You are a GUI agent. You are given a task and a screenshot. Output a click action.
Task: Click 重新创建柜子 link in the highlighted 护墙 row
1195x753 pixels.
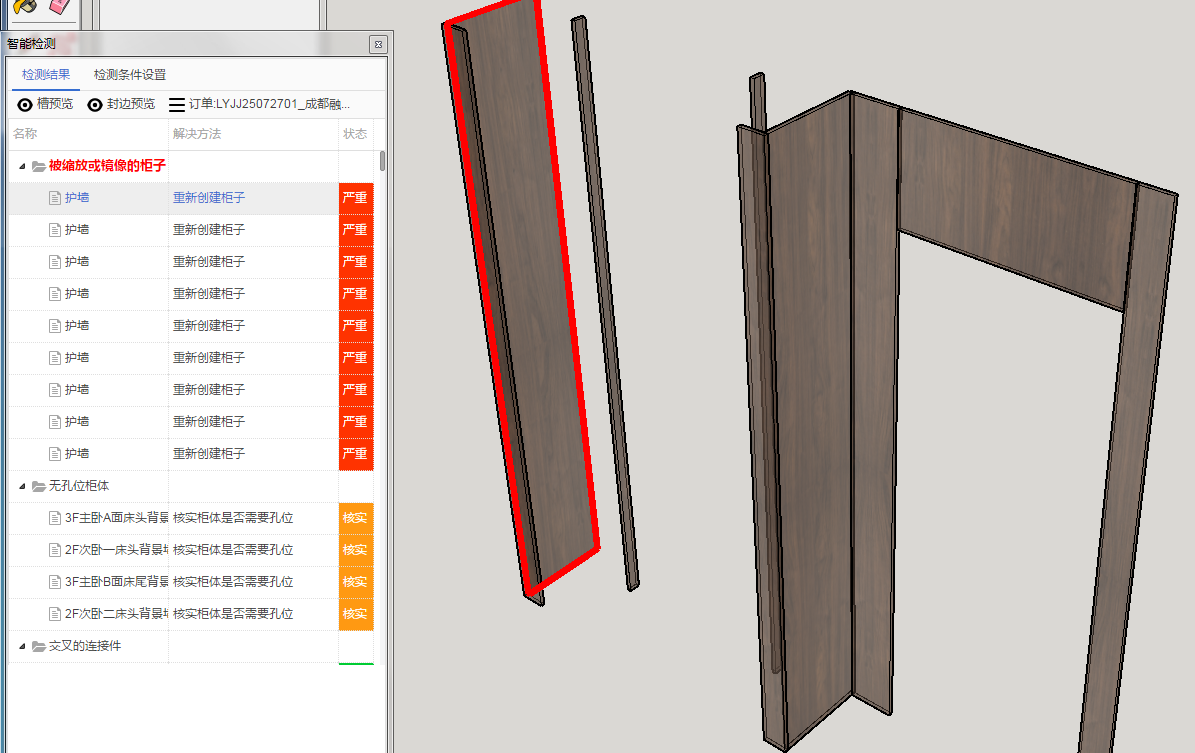tap(209, 198)
